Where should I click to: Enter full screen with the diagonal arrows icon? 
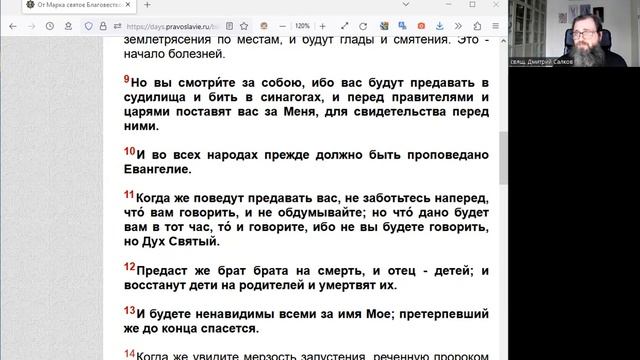[x=345, y=26]
